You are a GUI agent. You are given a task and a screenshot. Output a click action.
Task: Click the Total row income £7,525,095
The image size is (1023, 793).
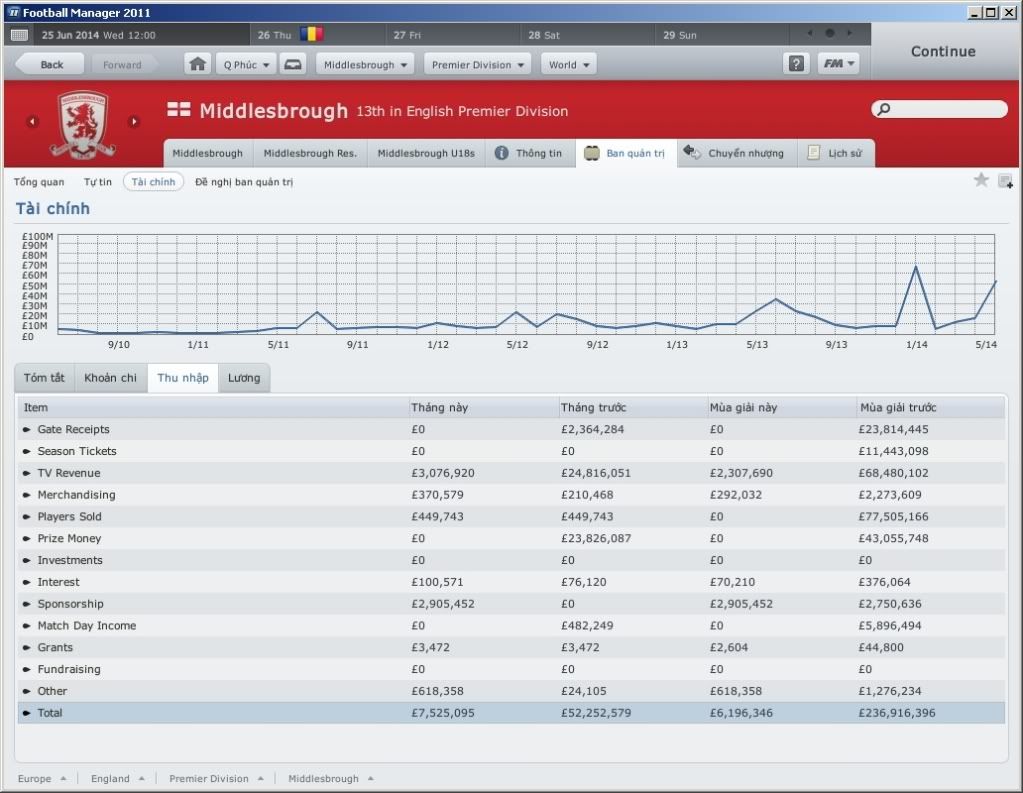443,713
